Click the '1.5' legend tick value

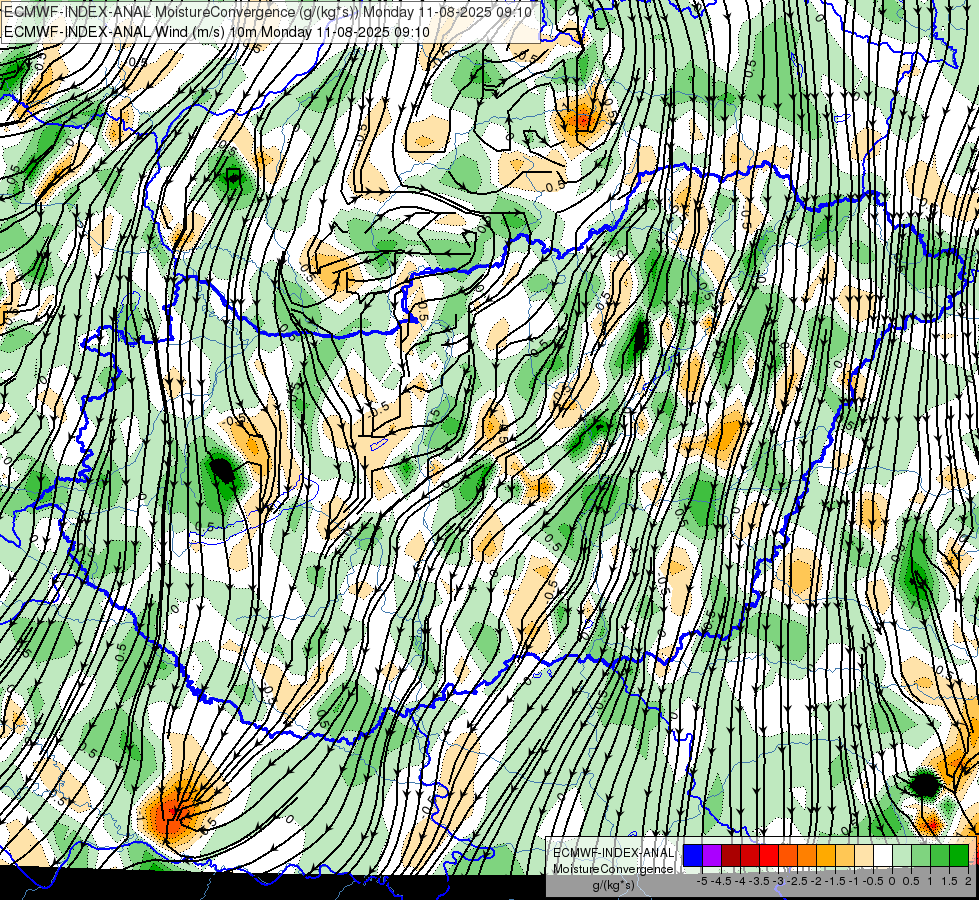pos(948,881)
